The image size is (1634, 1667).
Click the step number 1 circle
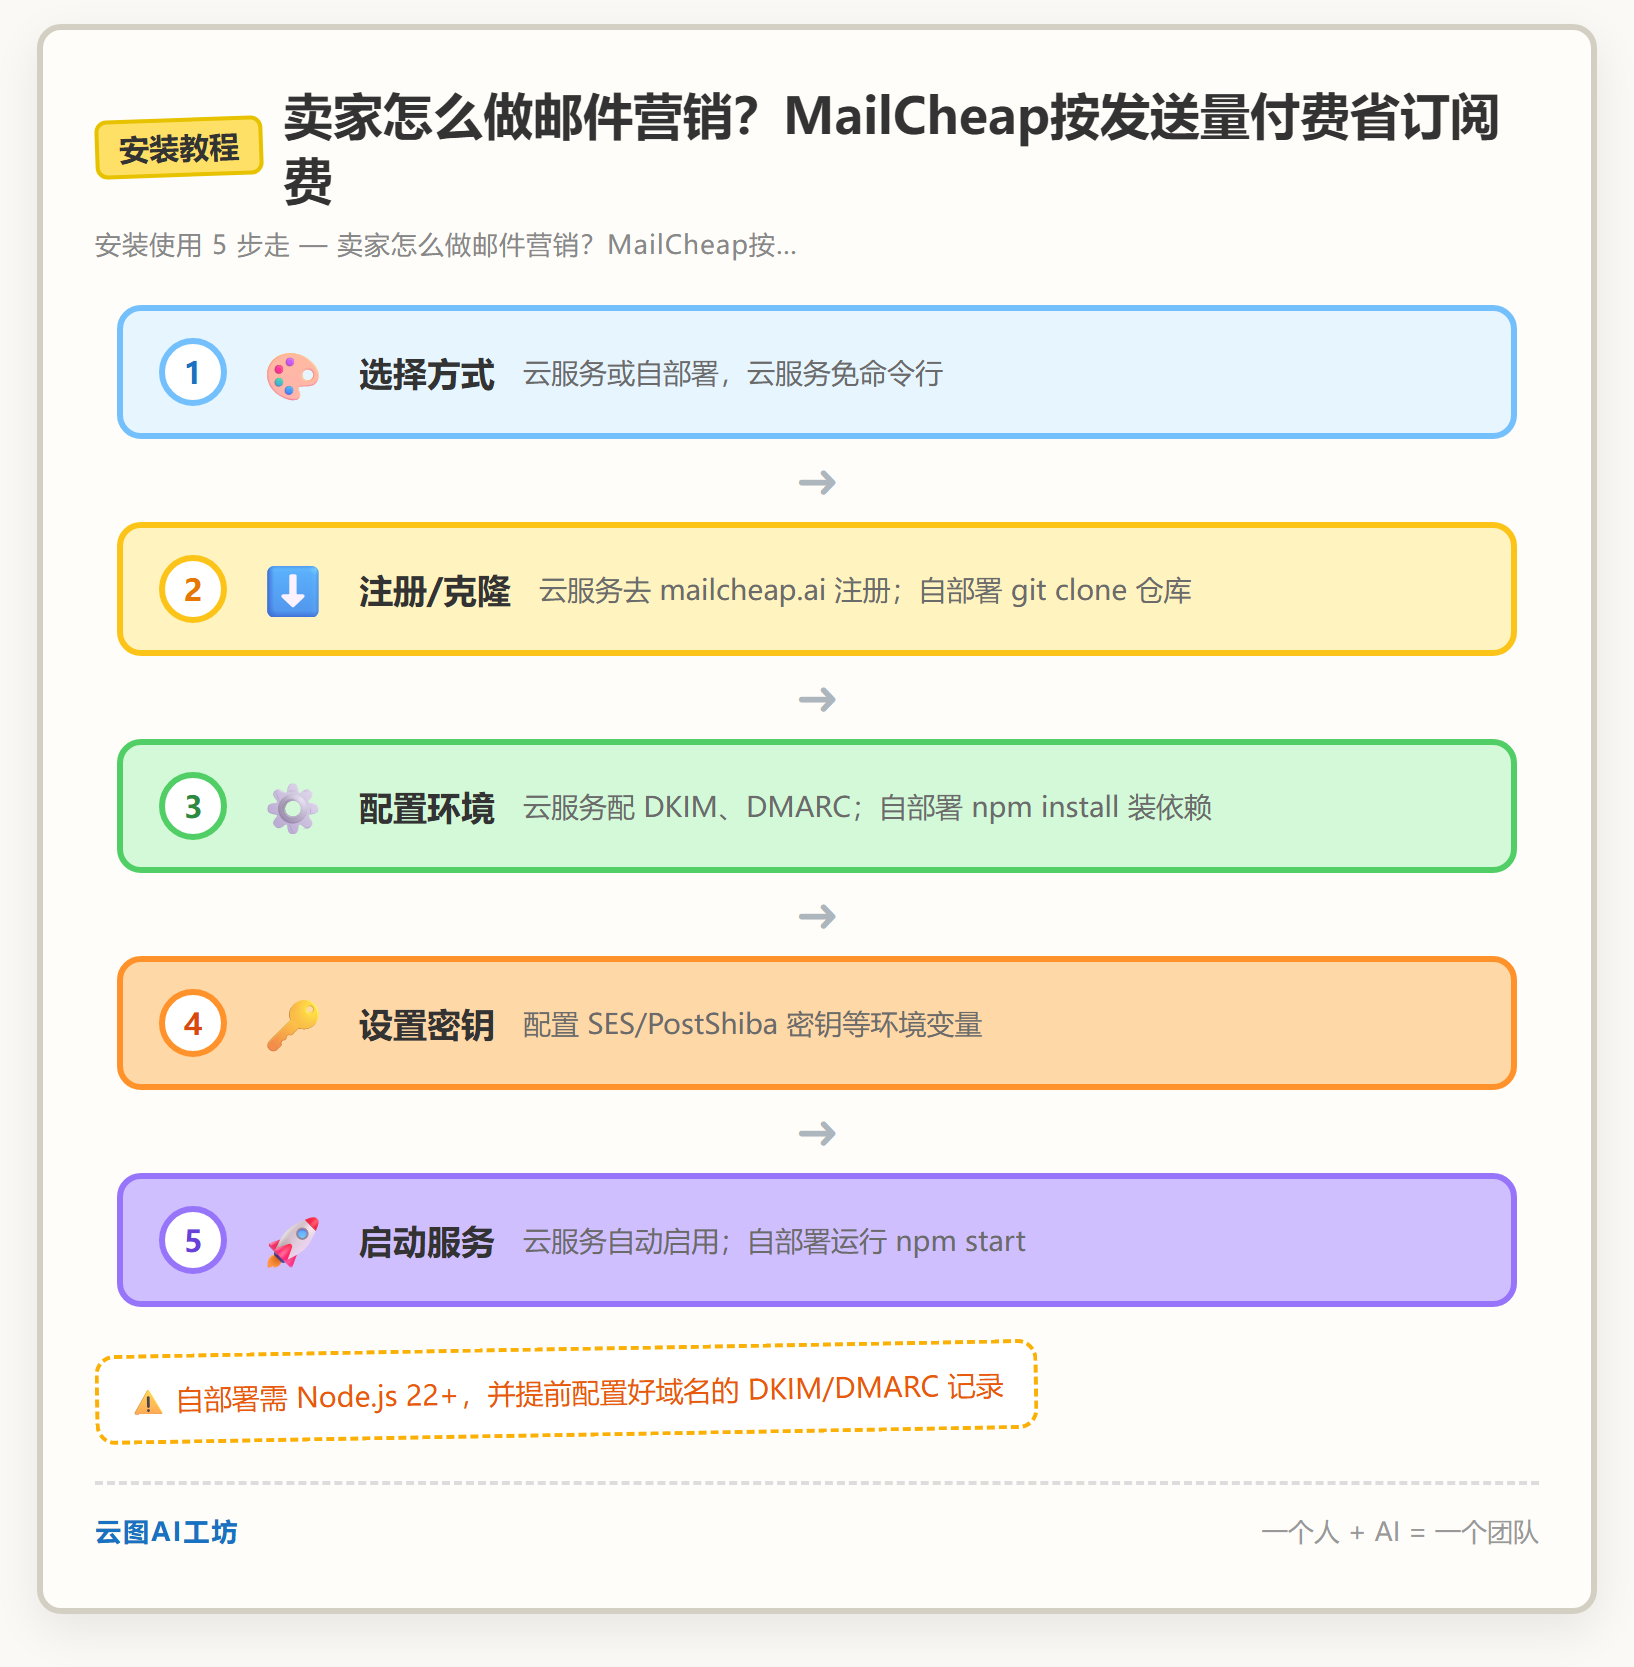[193, 373]
